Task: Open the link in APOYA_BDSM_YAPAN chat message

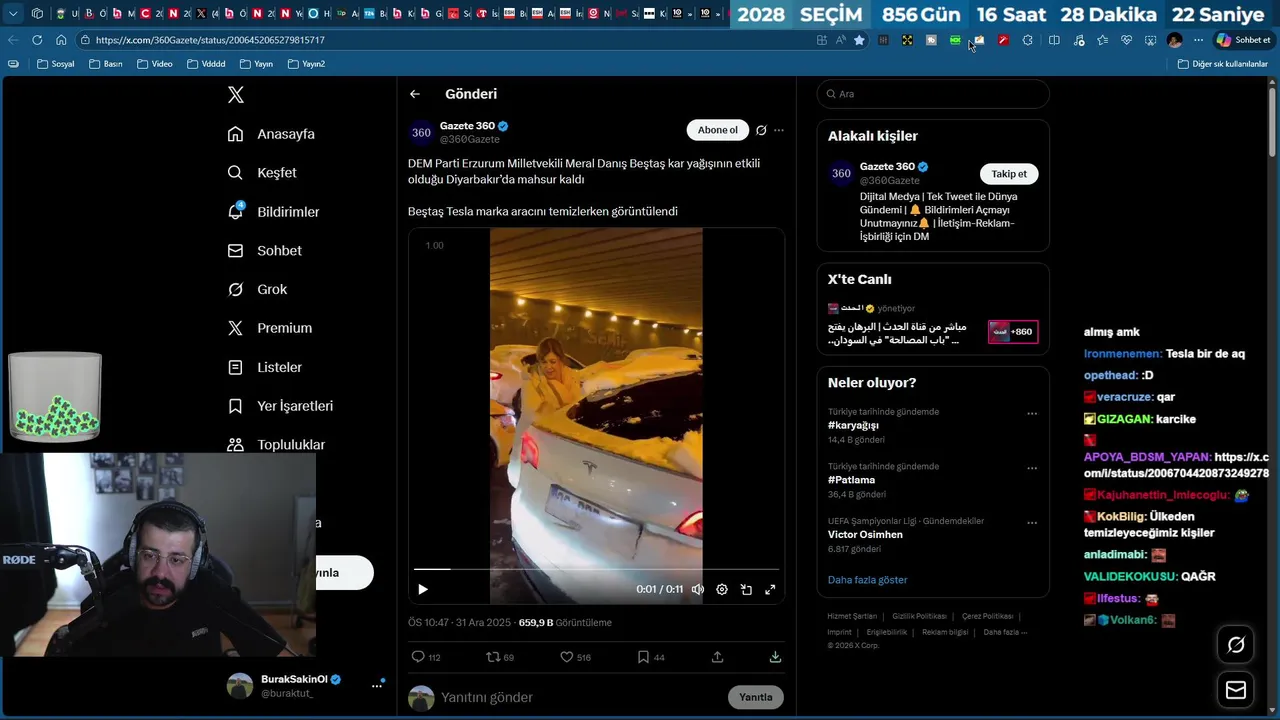Action: [x=1177, y=465]
